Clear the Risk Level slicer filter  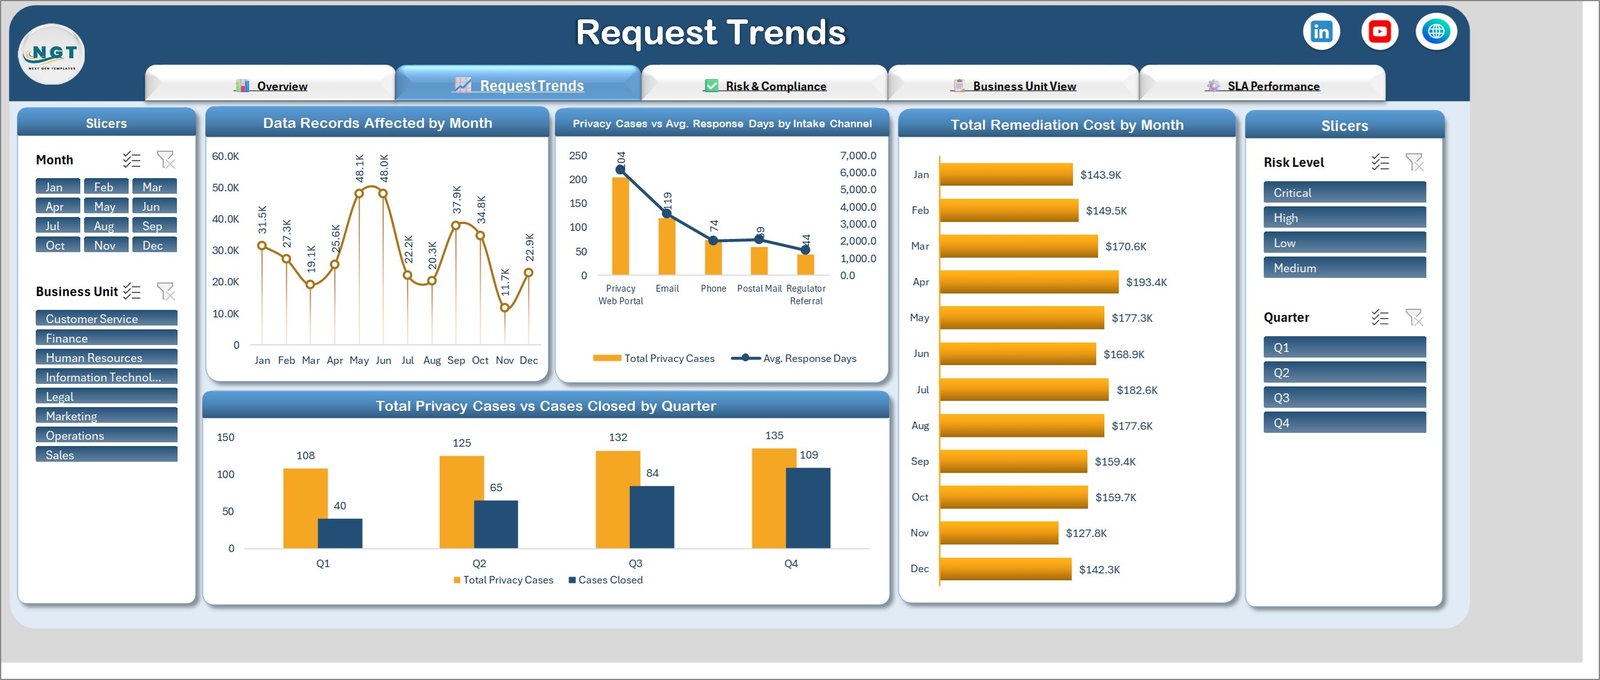click(x=1414, y=162)
